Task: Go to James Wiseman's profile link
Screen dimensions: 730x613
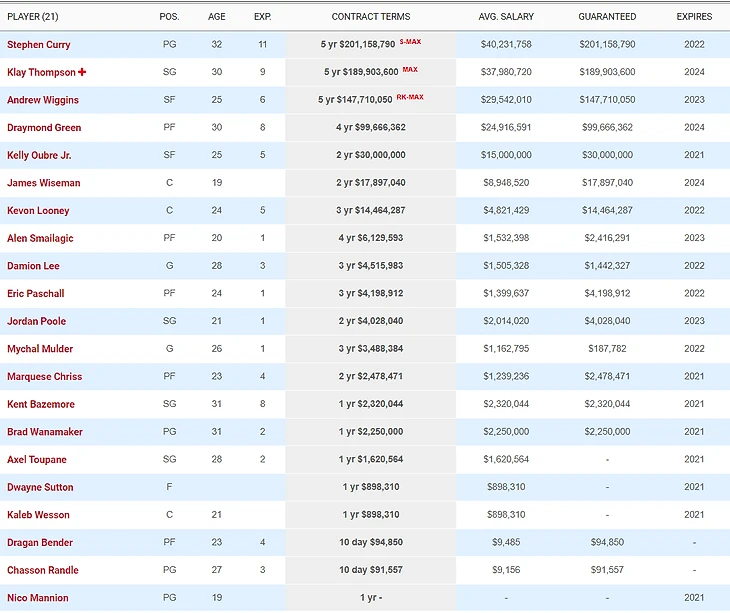Action: click(43, 183)
